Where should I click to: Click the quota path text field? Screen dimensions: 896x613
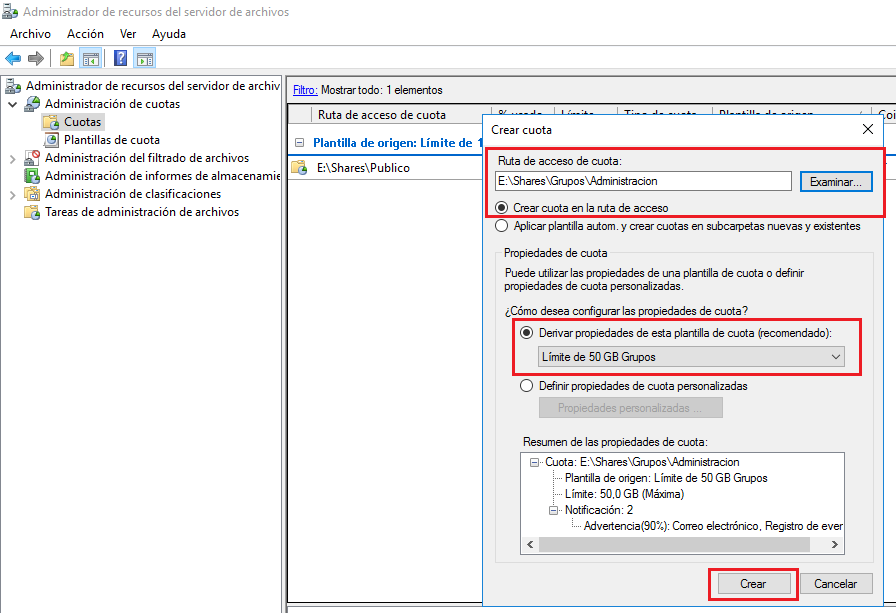[x=643, y=181]
